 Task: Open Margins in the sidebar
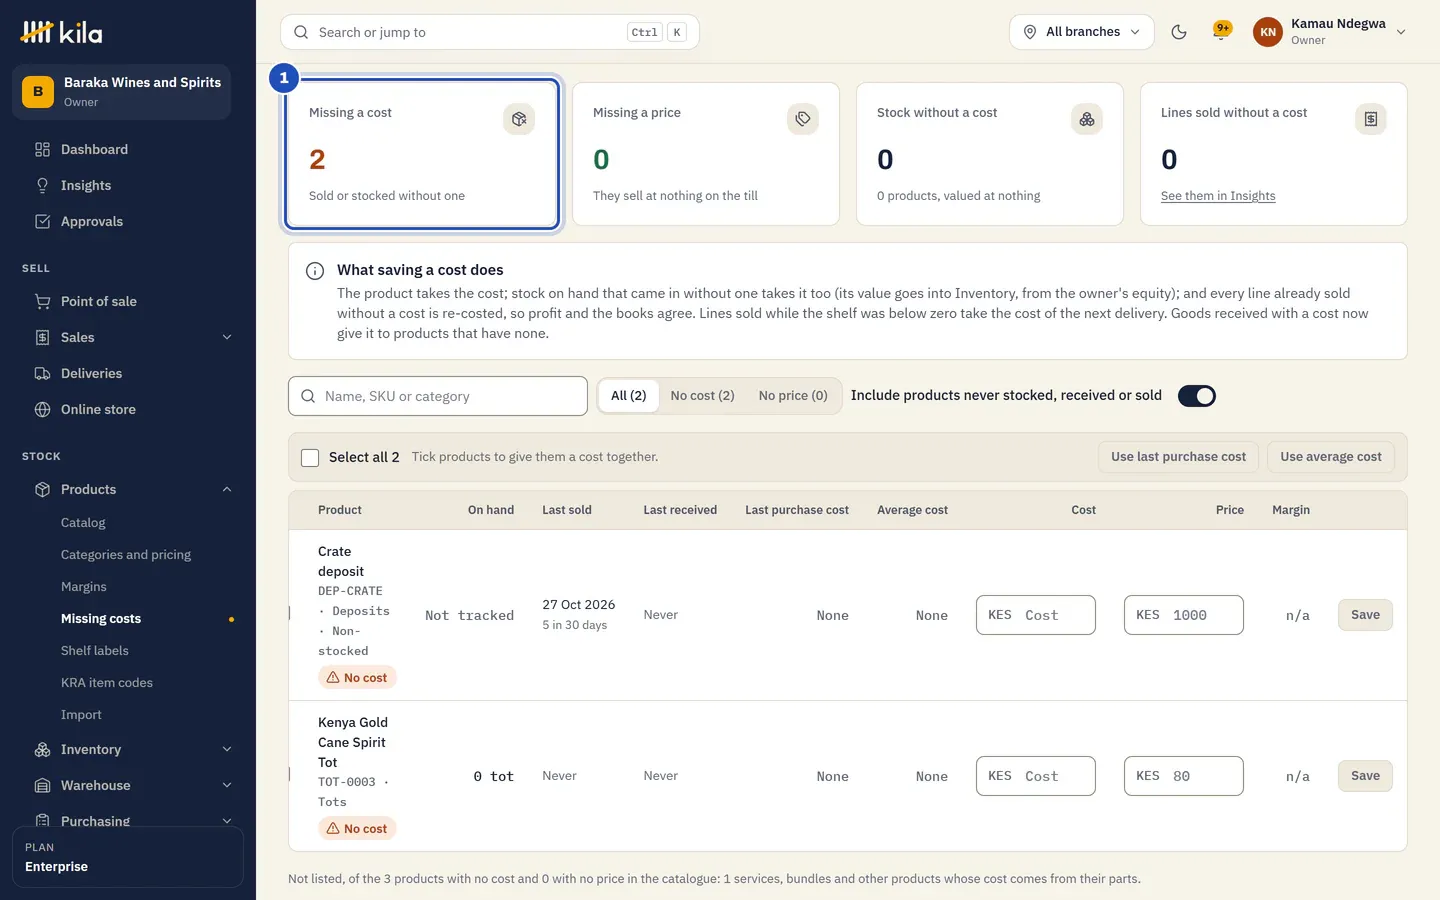click(x=84, y=587)
